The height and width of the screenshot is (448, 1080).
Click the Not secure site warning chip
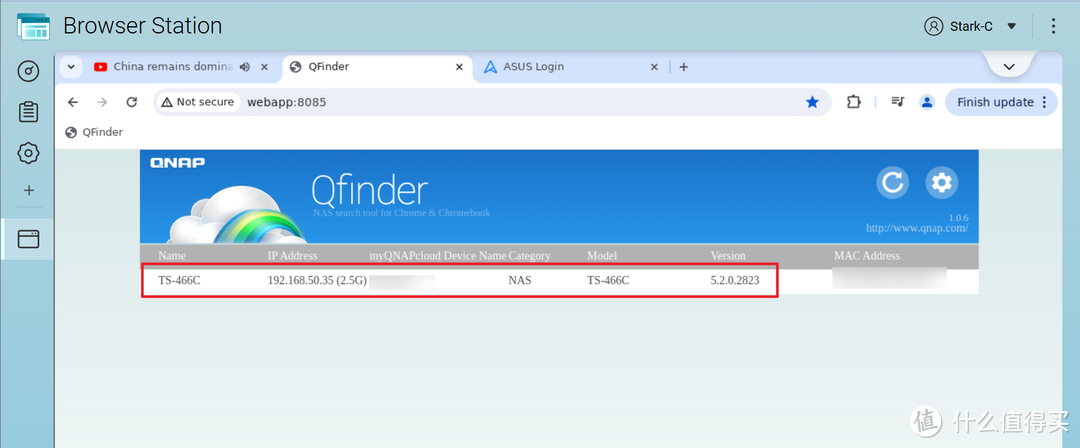(x=197, y=102)
